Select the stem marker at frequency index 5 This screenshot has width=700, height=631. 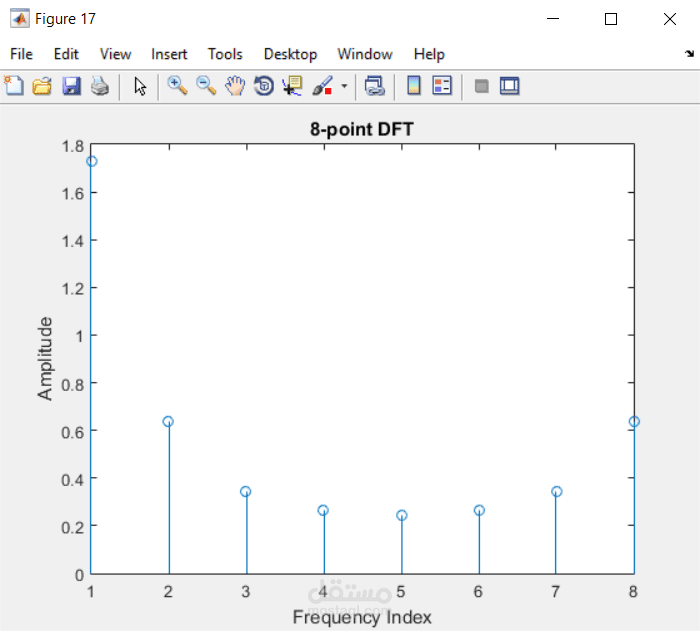click(x=401, y=515)
